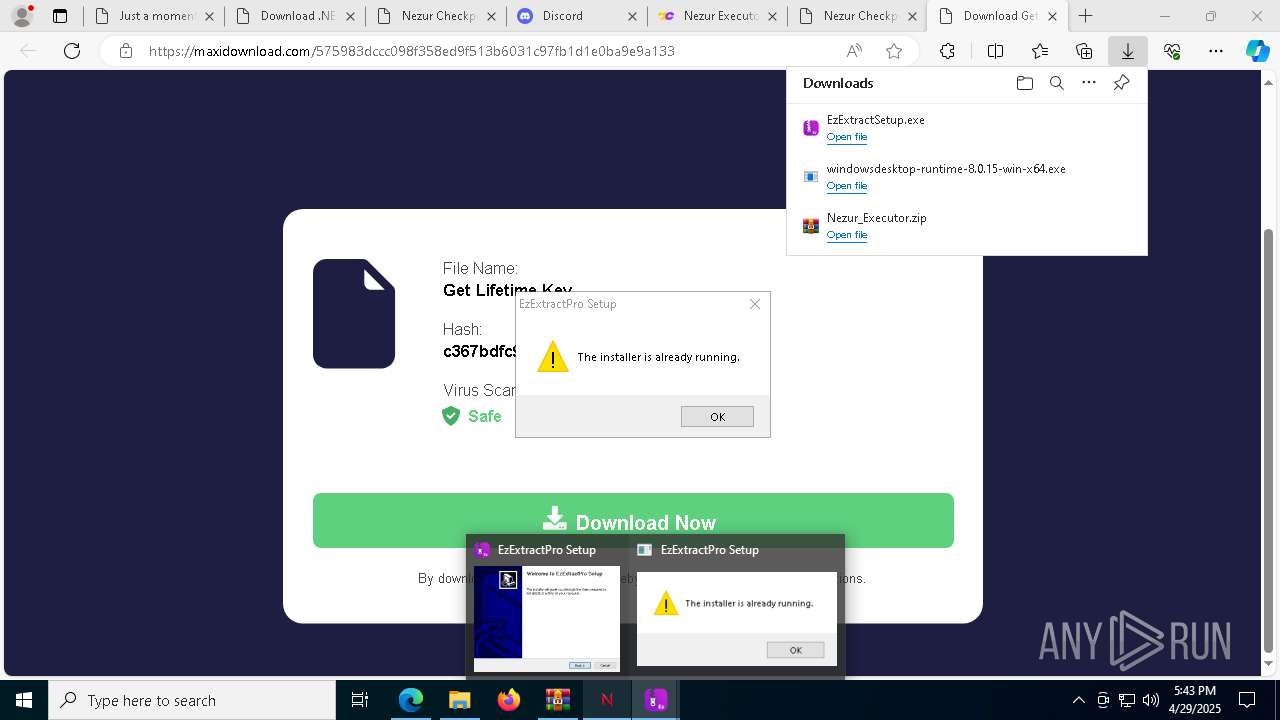The height and width of the screenshot is (720, 1280).
Task: Select Nezur_Executor.zip download entry name
Action: click(x=877, y=218)
